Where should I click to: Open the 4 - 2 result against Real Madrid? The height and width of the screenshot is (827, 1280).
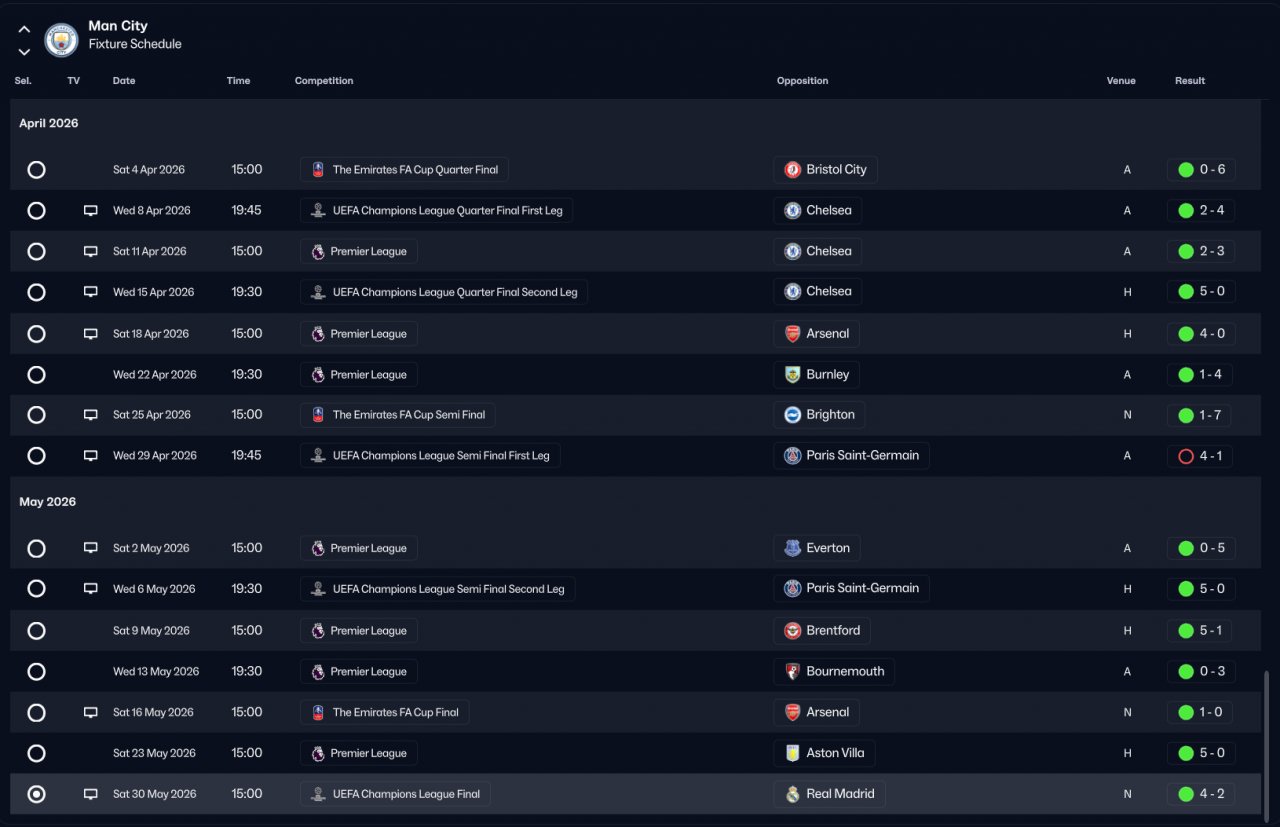[1201, 794]
